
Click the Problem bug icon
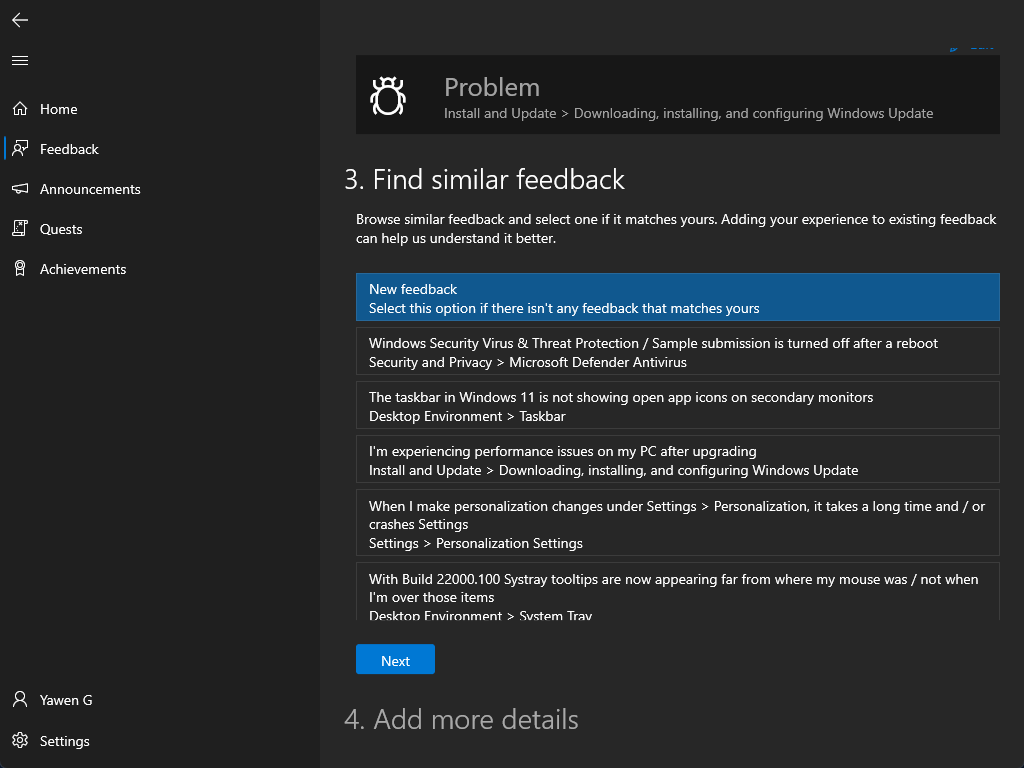[387, 96]
